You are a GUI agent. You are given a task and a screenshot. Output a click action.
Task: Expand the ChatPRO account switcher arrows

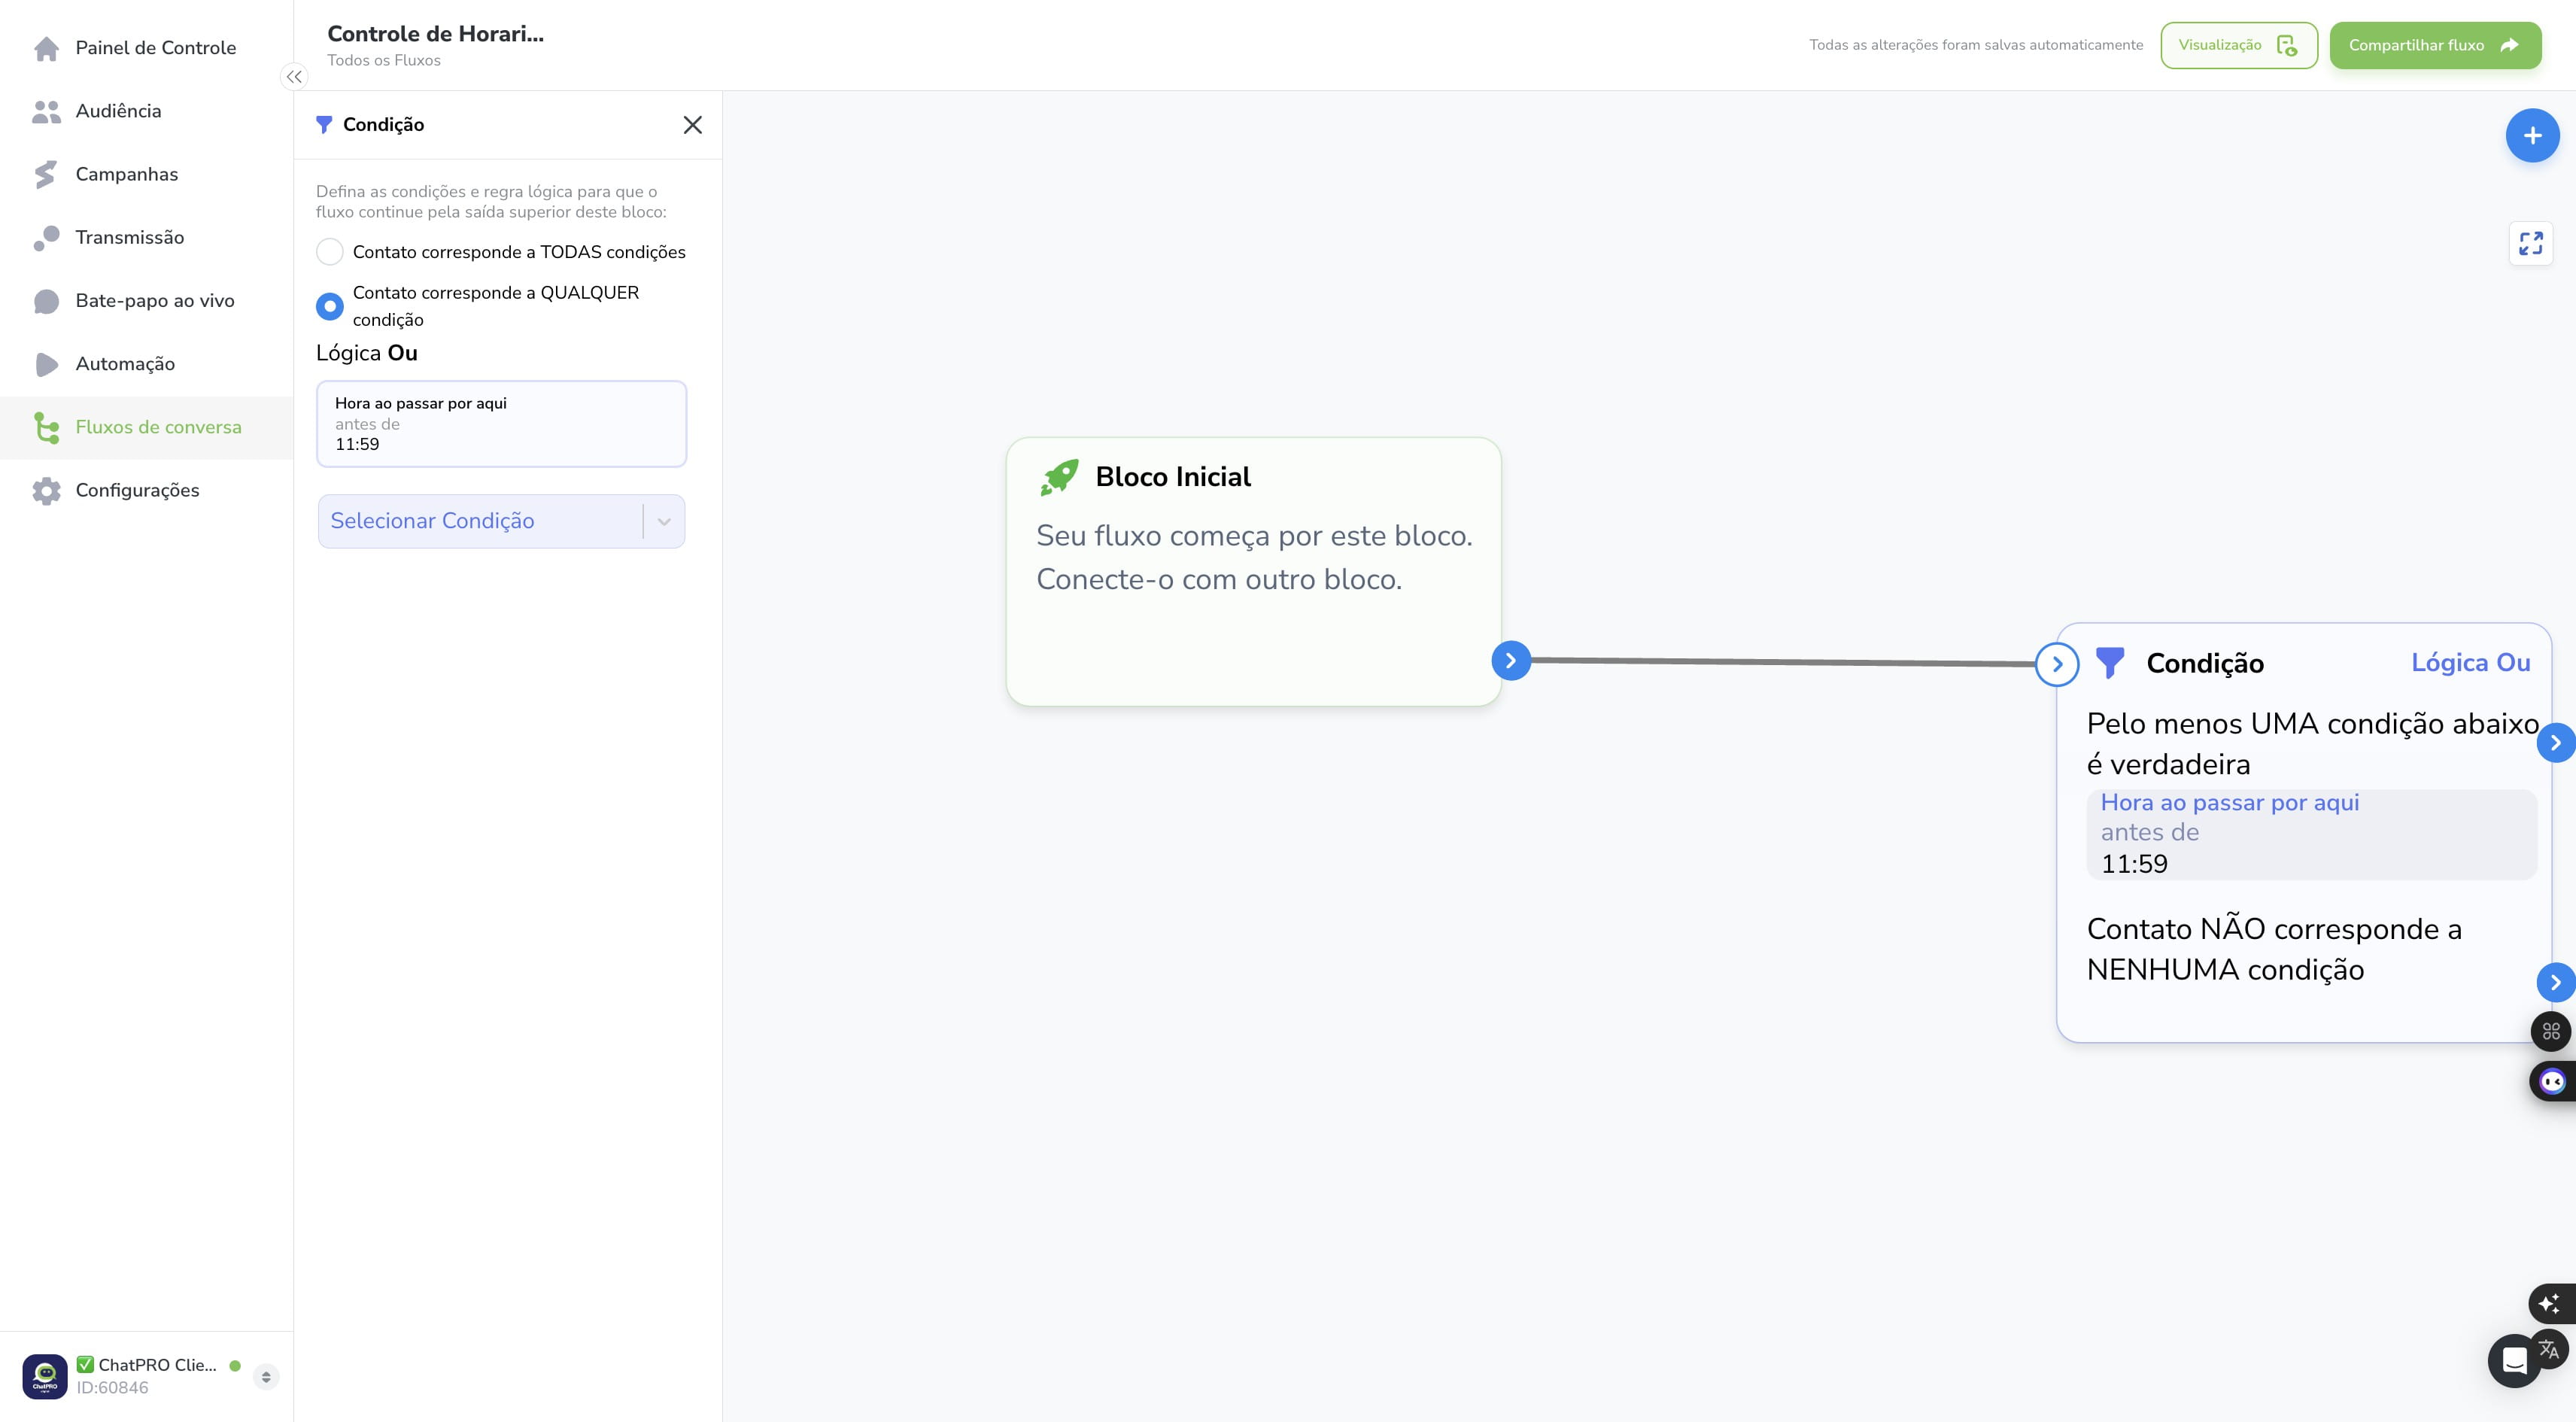pyautogui.click(x=266, y=1377)
